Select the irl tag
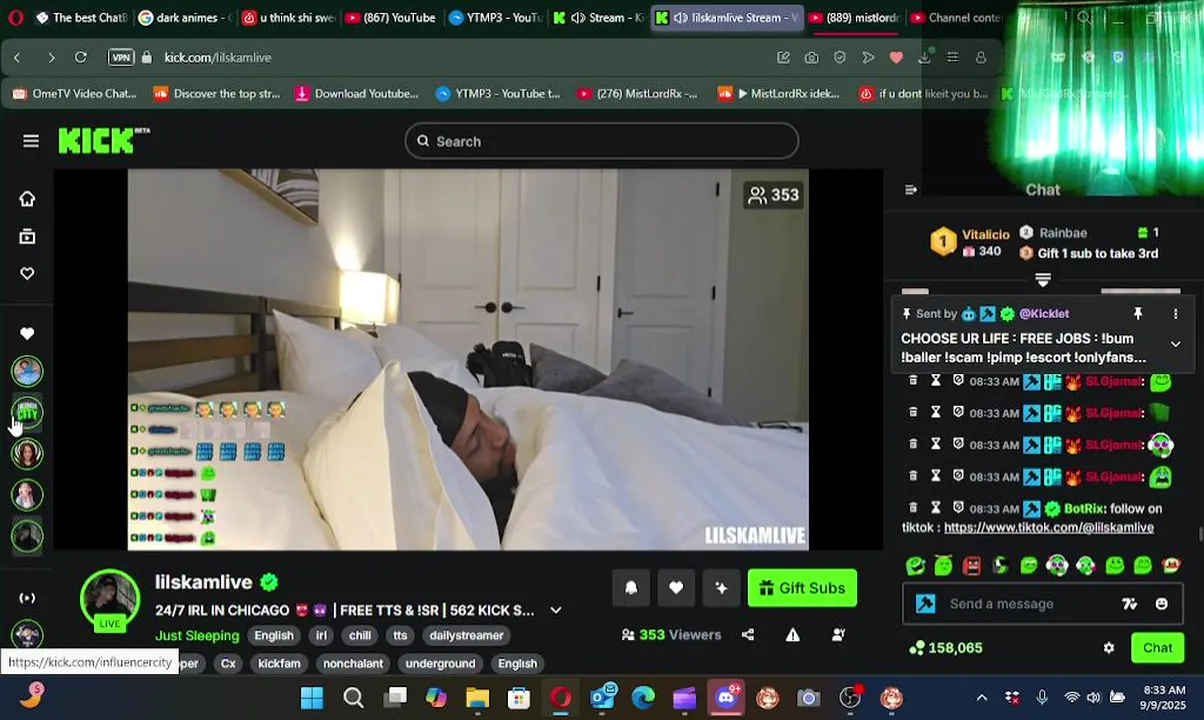This screenshot has height=720, width=1204. point(321,635)
